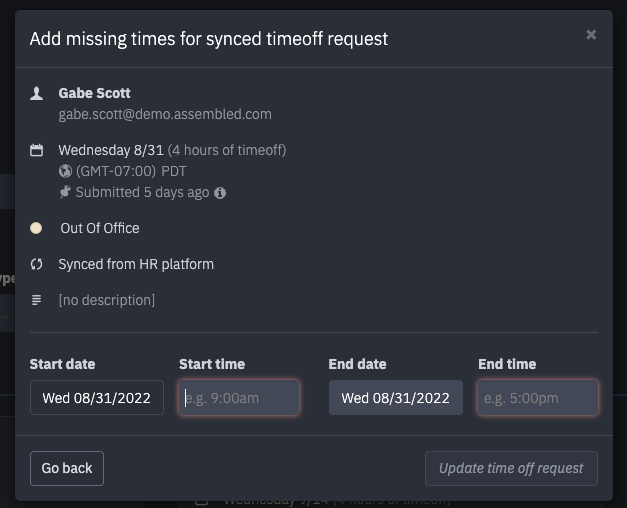Click the globe timezone icon
The width and height of the screenshot is (627, 508).
click(x=65, y=171)
